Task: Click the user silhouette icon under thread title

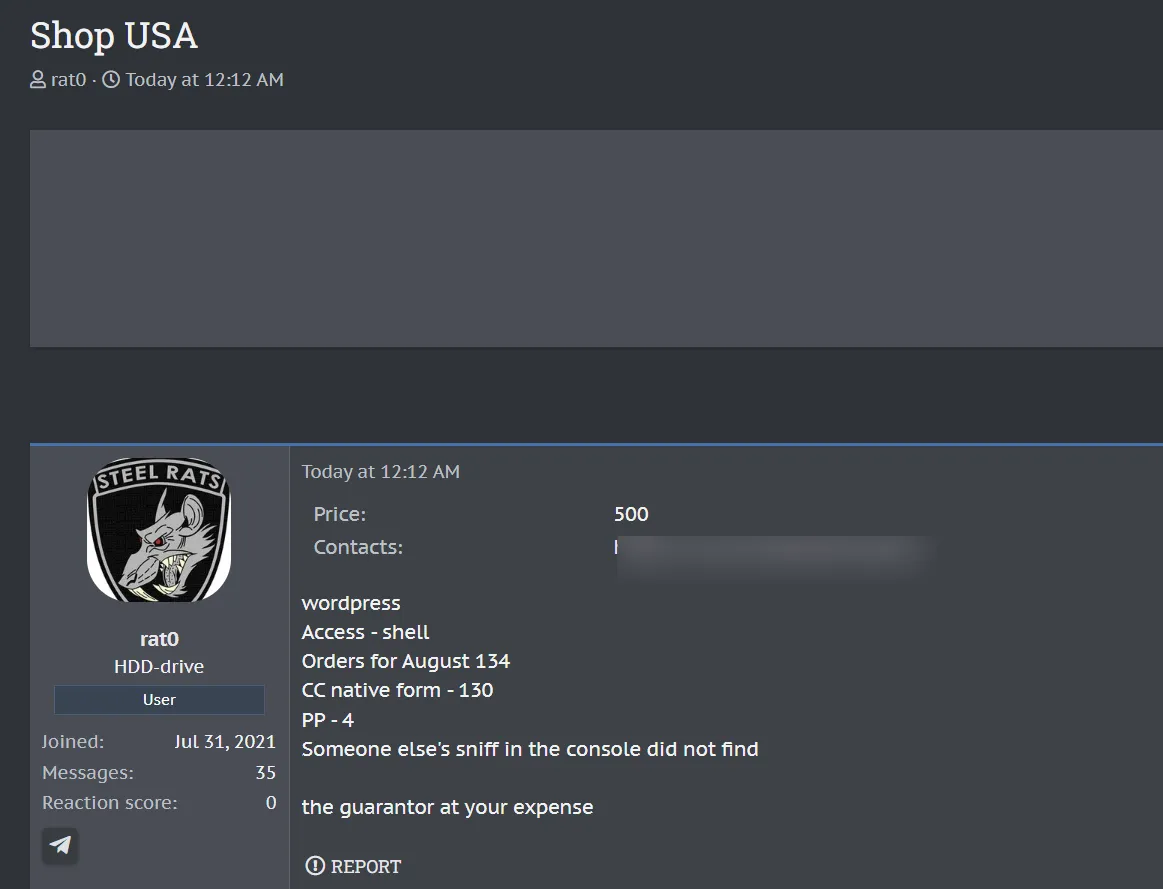Action: [x=38, y=80]
